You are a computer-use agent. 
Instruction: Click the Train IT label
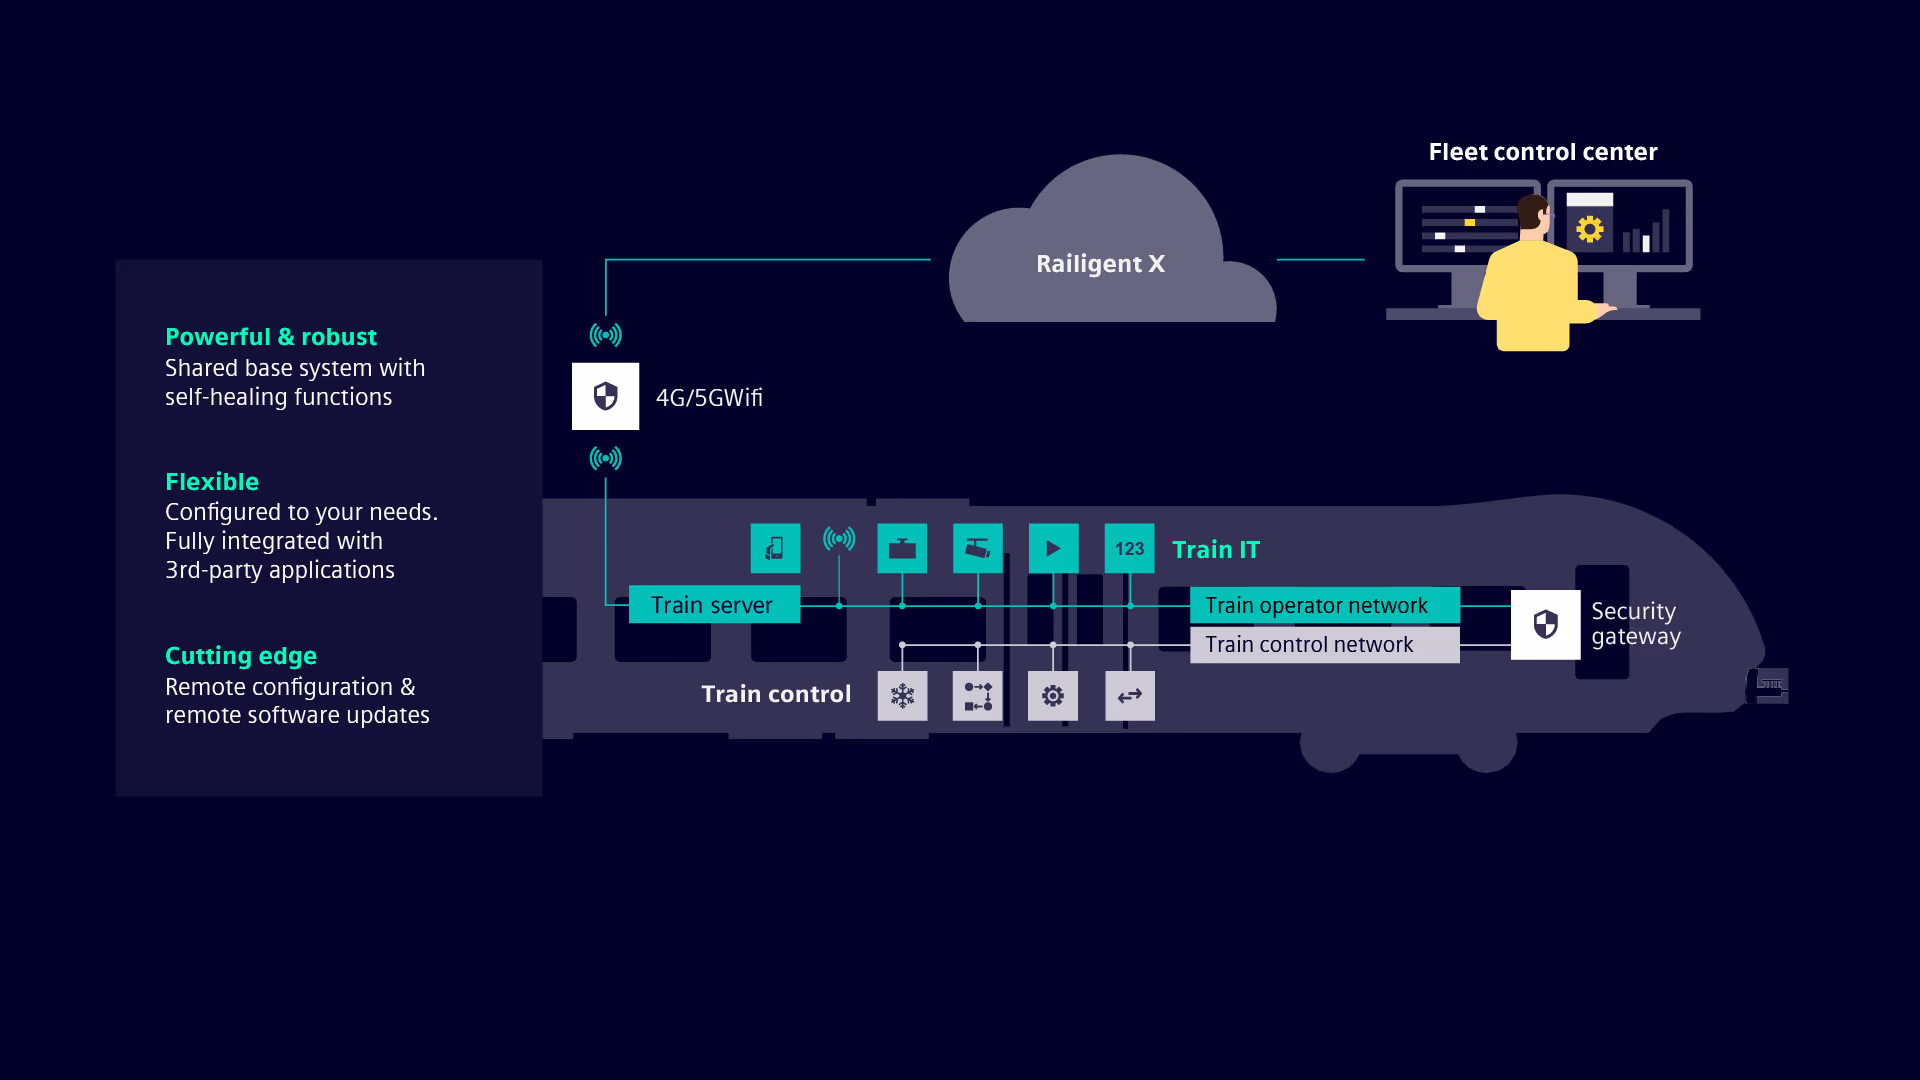tap(1215, 550)
